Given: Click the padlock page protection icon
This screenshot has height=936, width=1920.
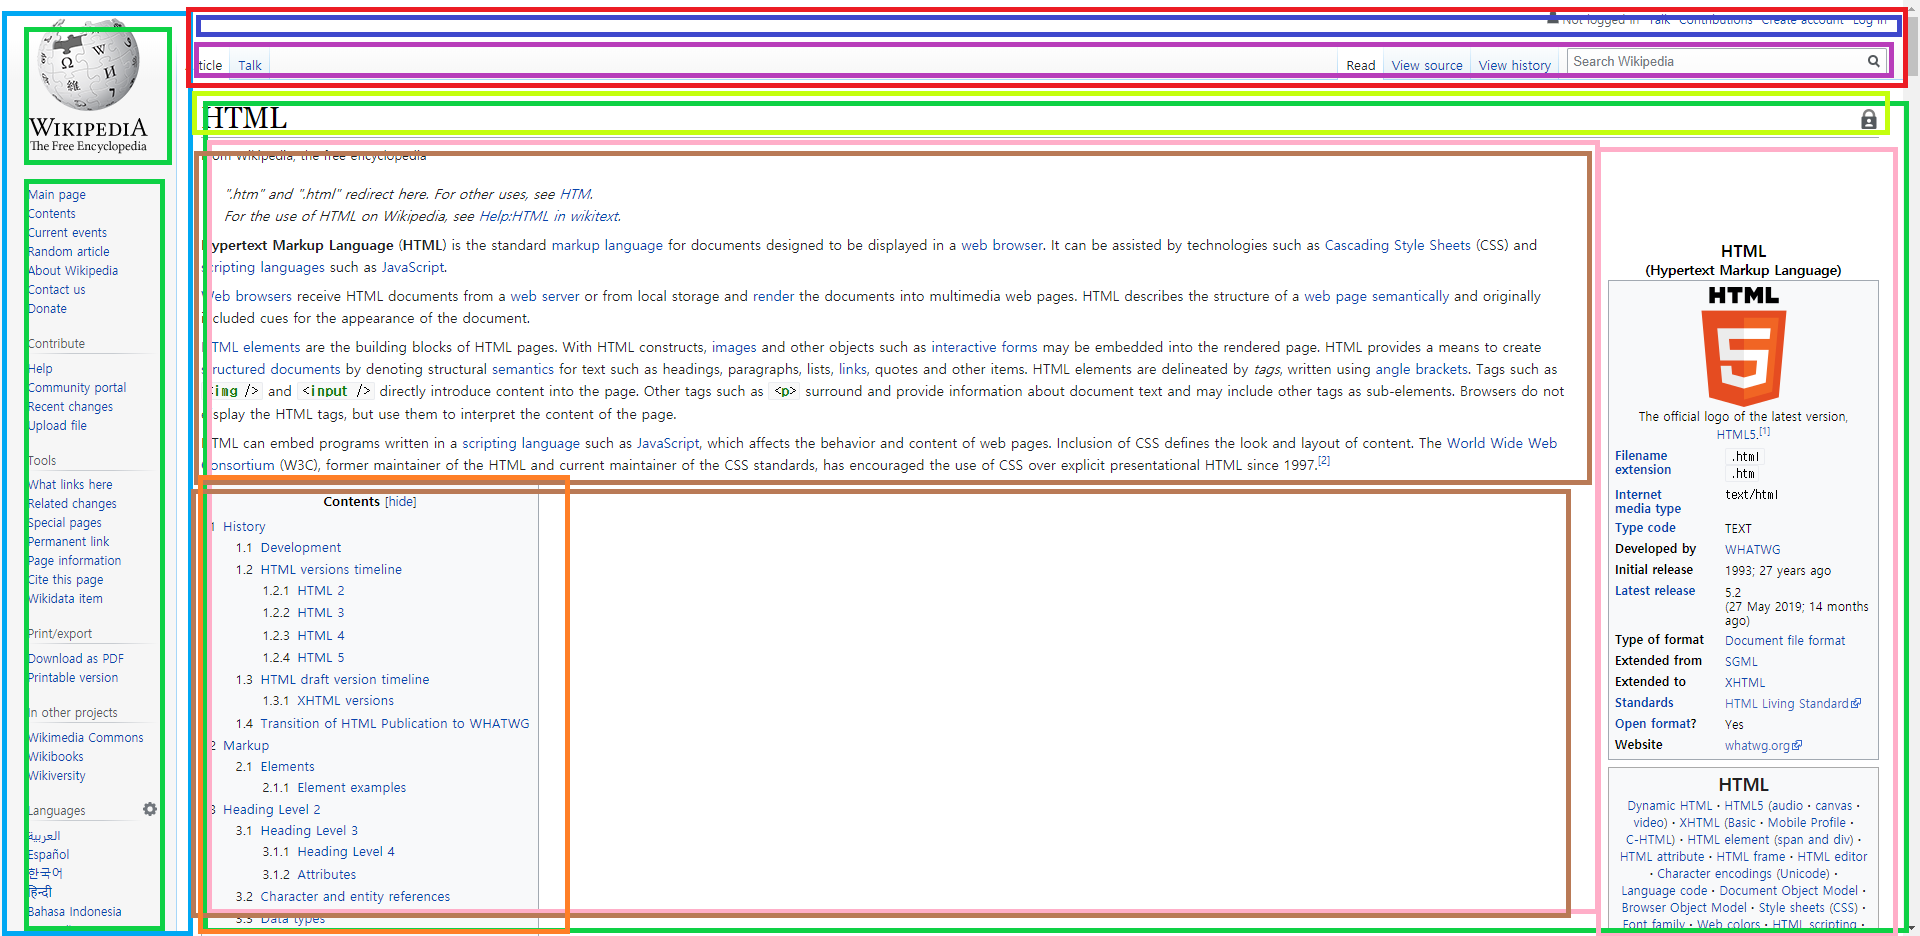Looking at the screenshot, I should tap(1868, 120).
